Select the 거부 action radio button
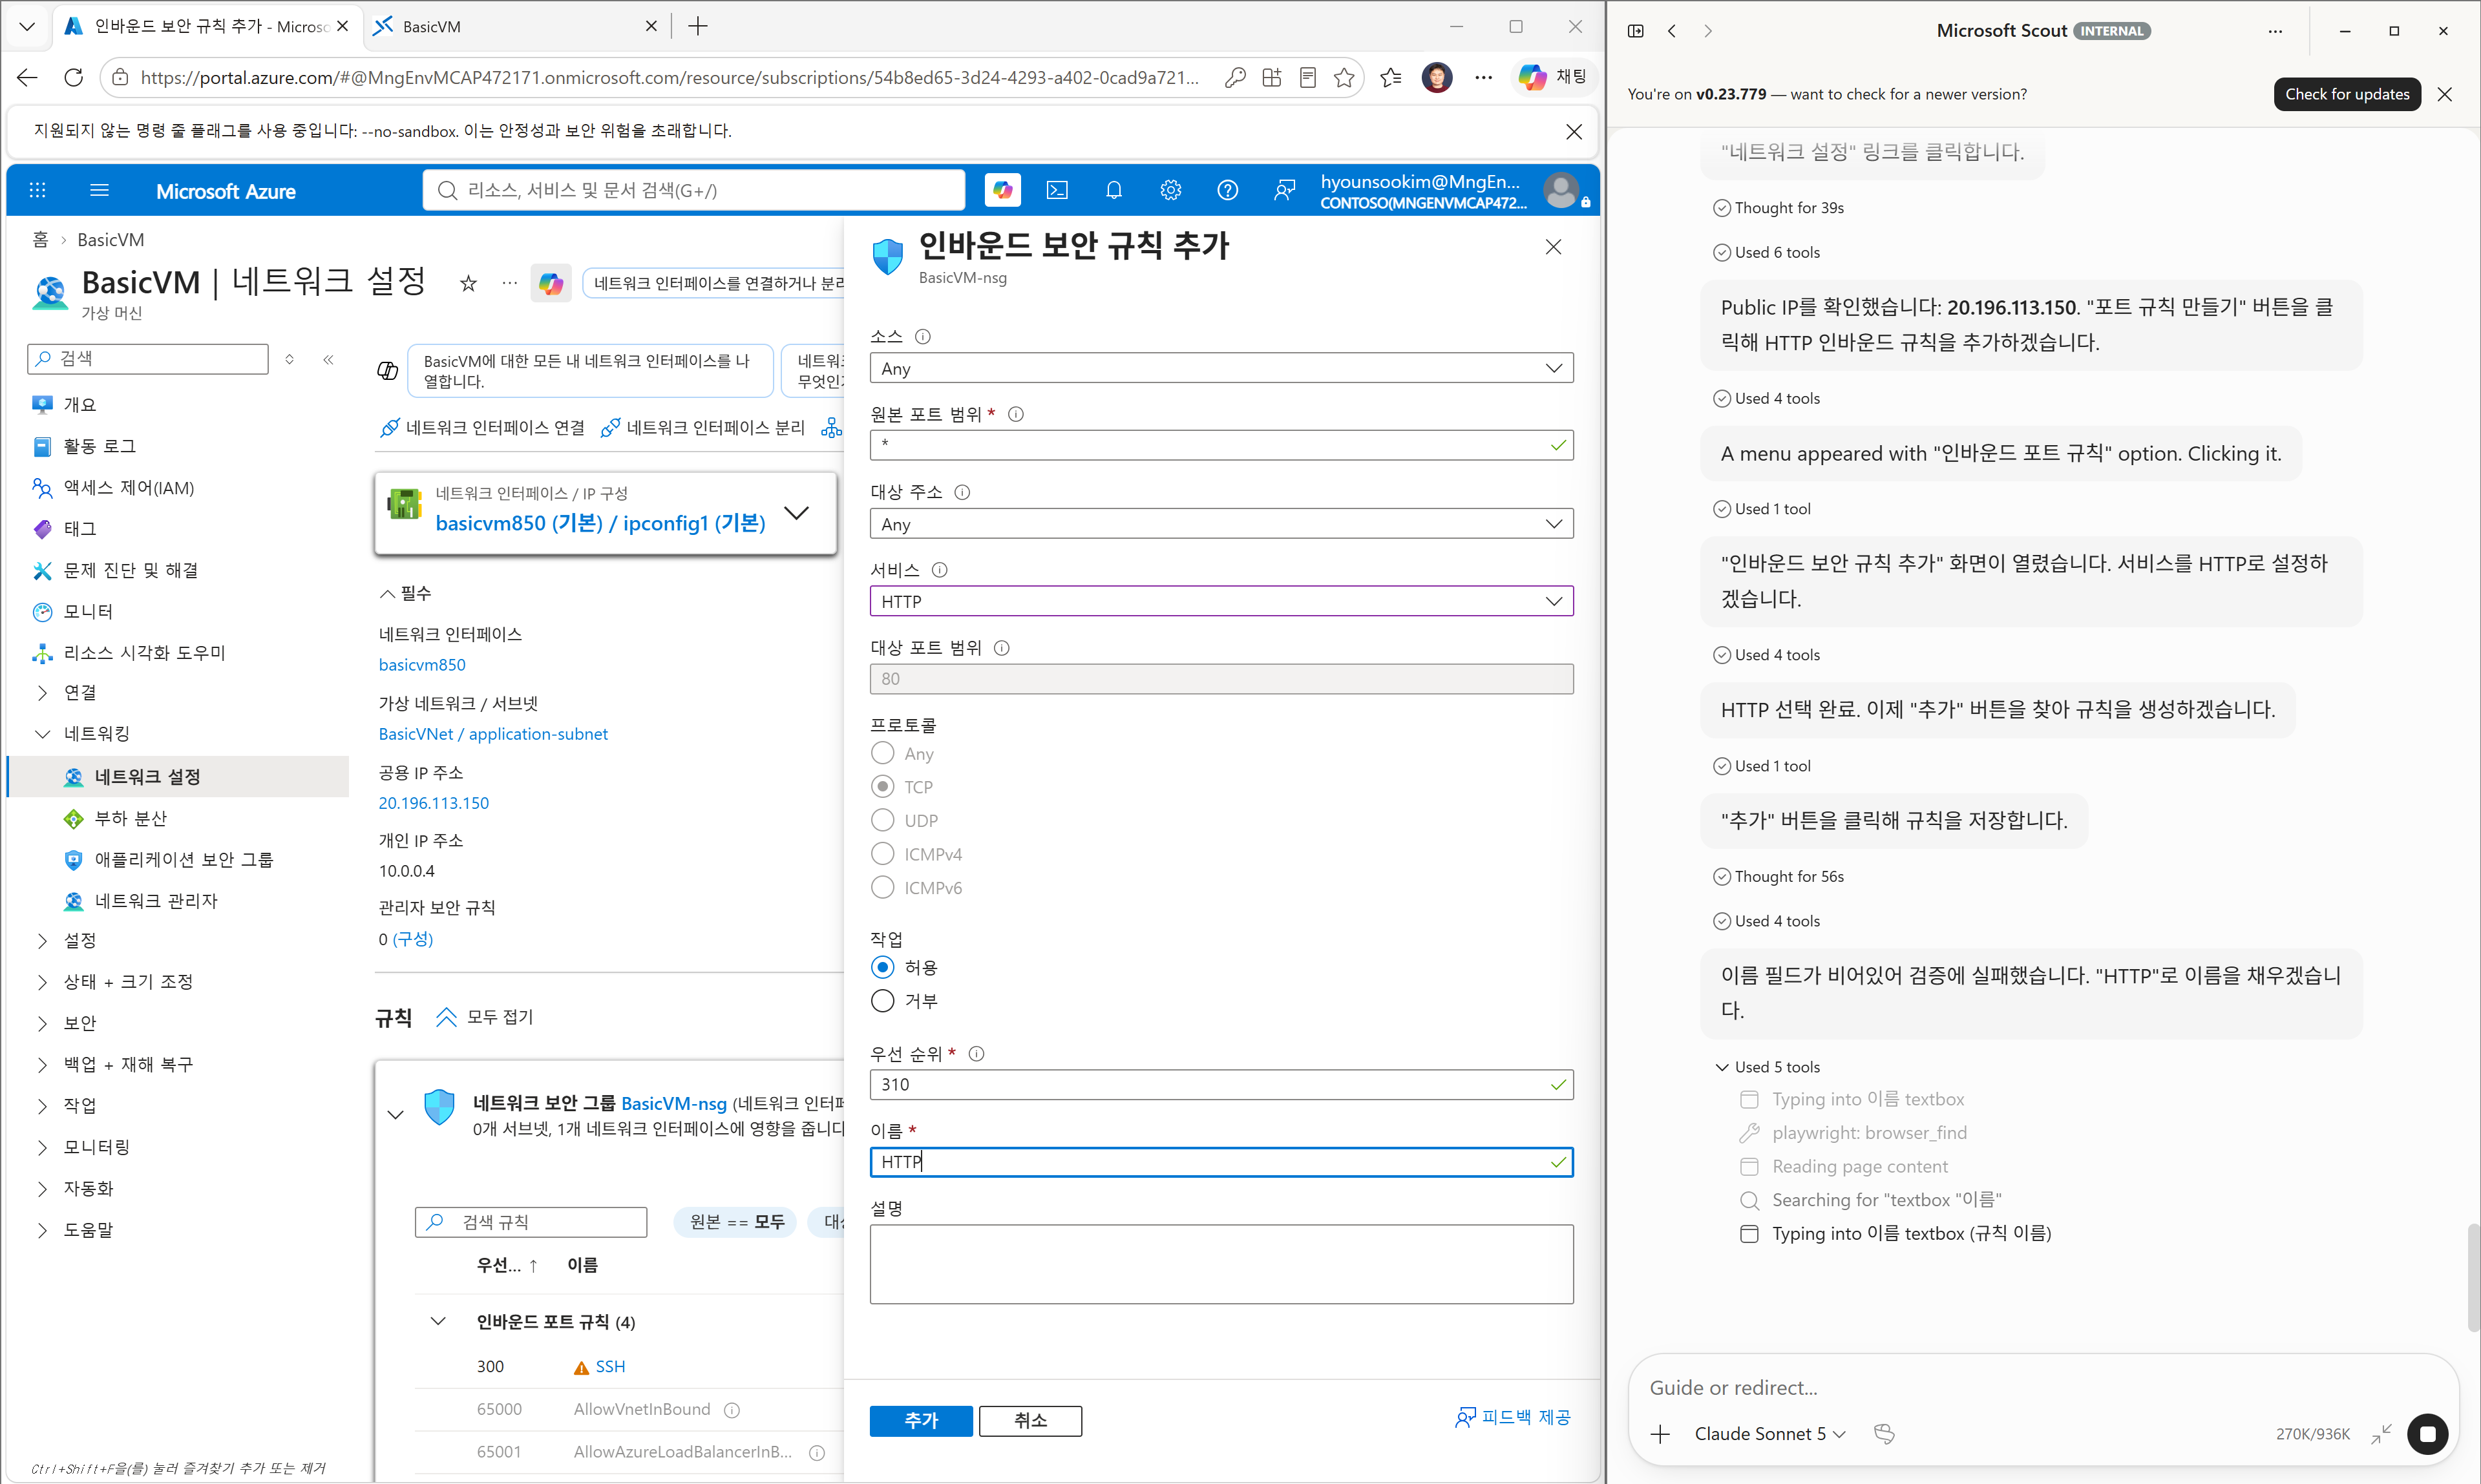 882,1001
